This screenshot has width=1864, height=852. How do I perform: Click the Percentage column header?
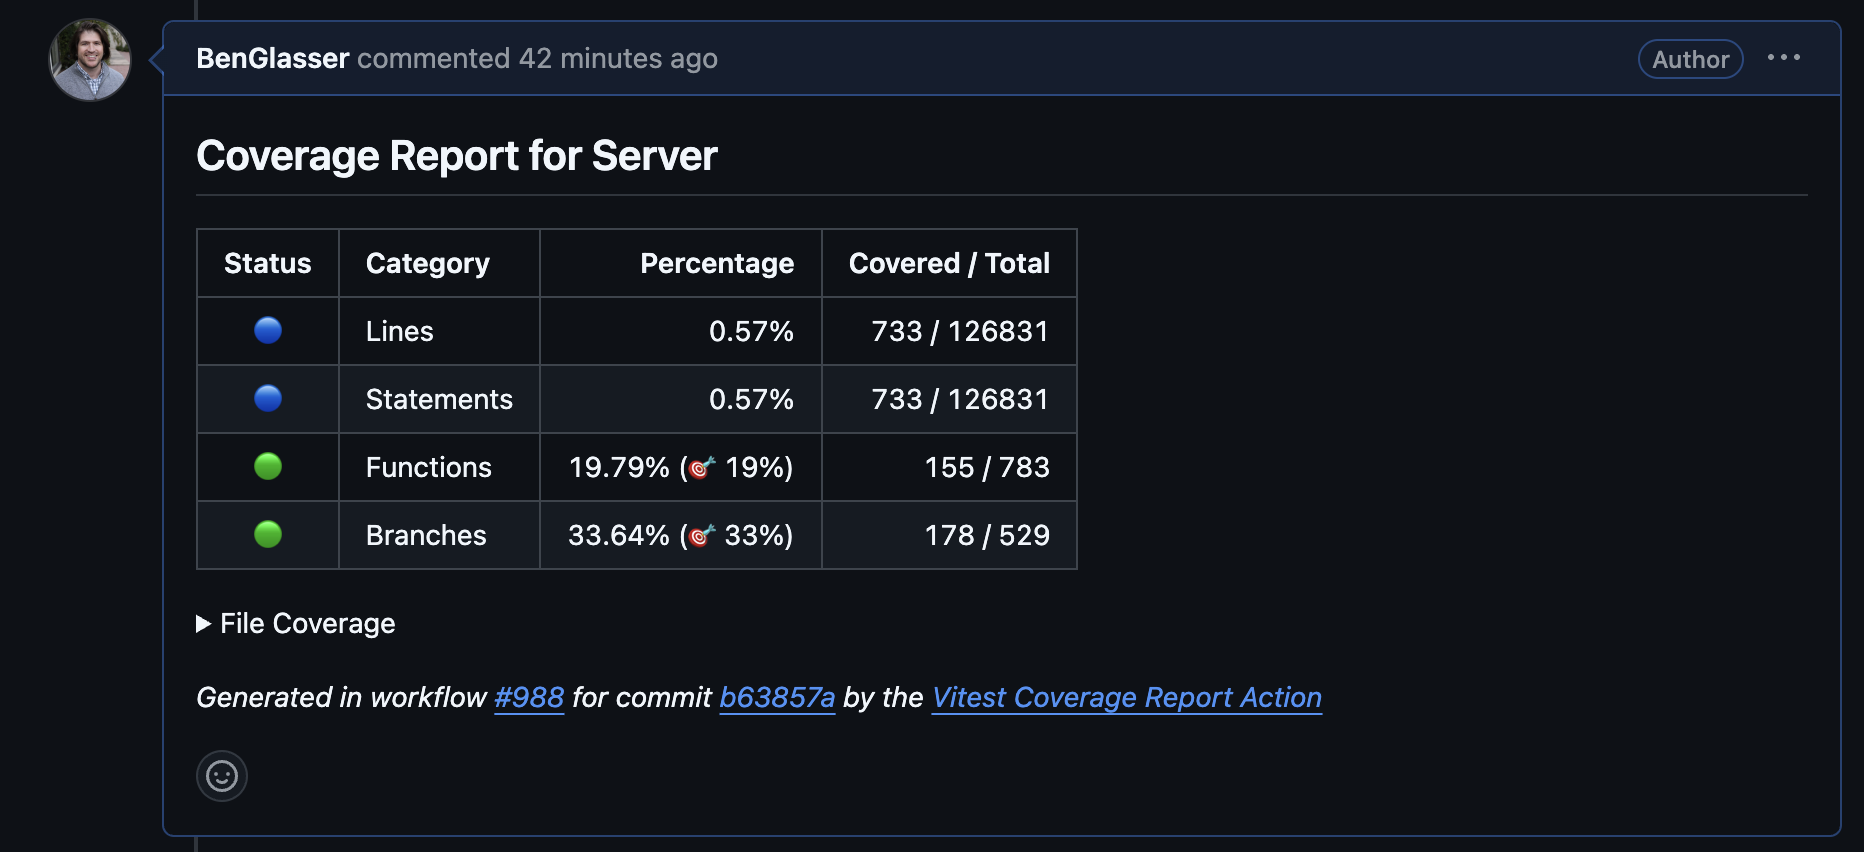pyautogui.click(x=716, y=263)
